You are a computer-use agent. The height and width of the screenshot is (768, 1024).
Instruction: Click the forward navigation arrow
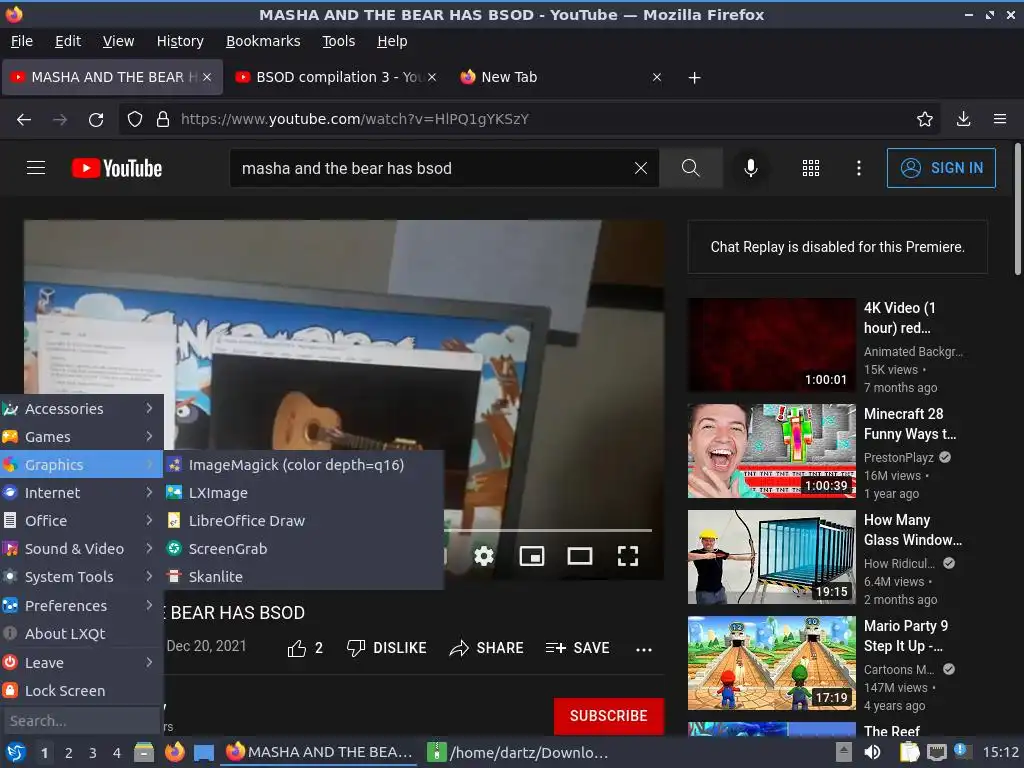(x=59, y=120)
